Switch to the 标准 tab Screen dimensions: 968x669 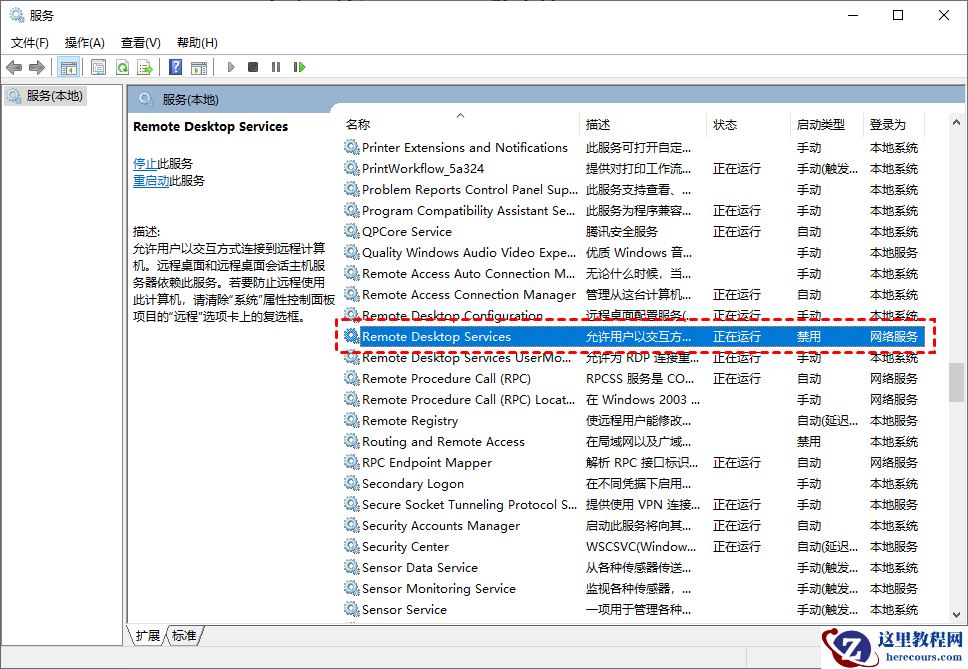point(183,634)
